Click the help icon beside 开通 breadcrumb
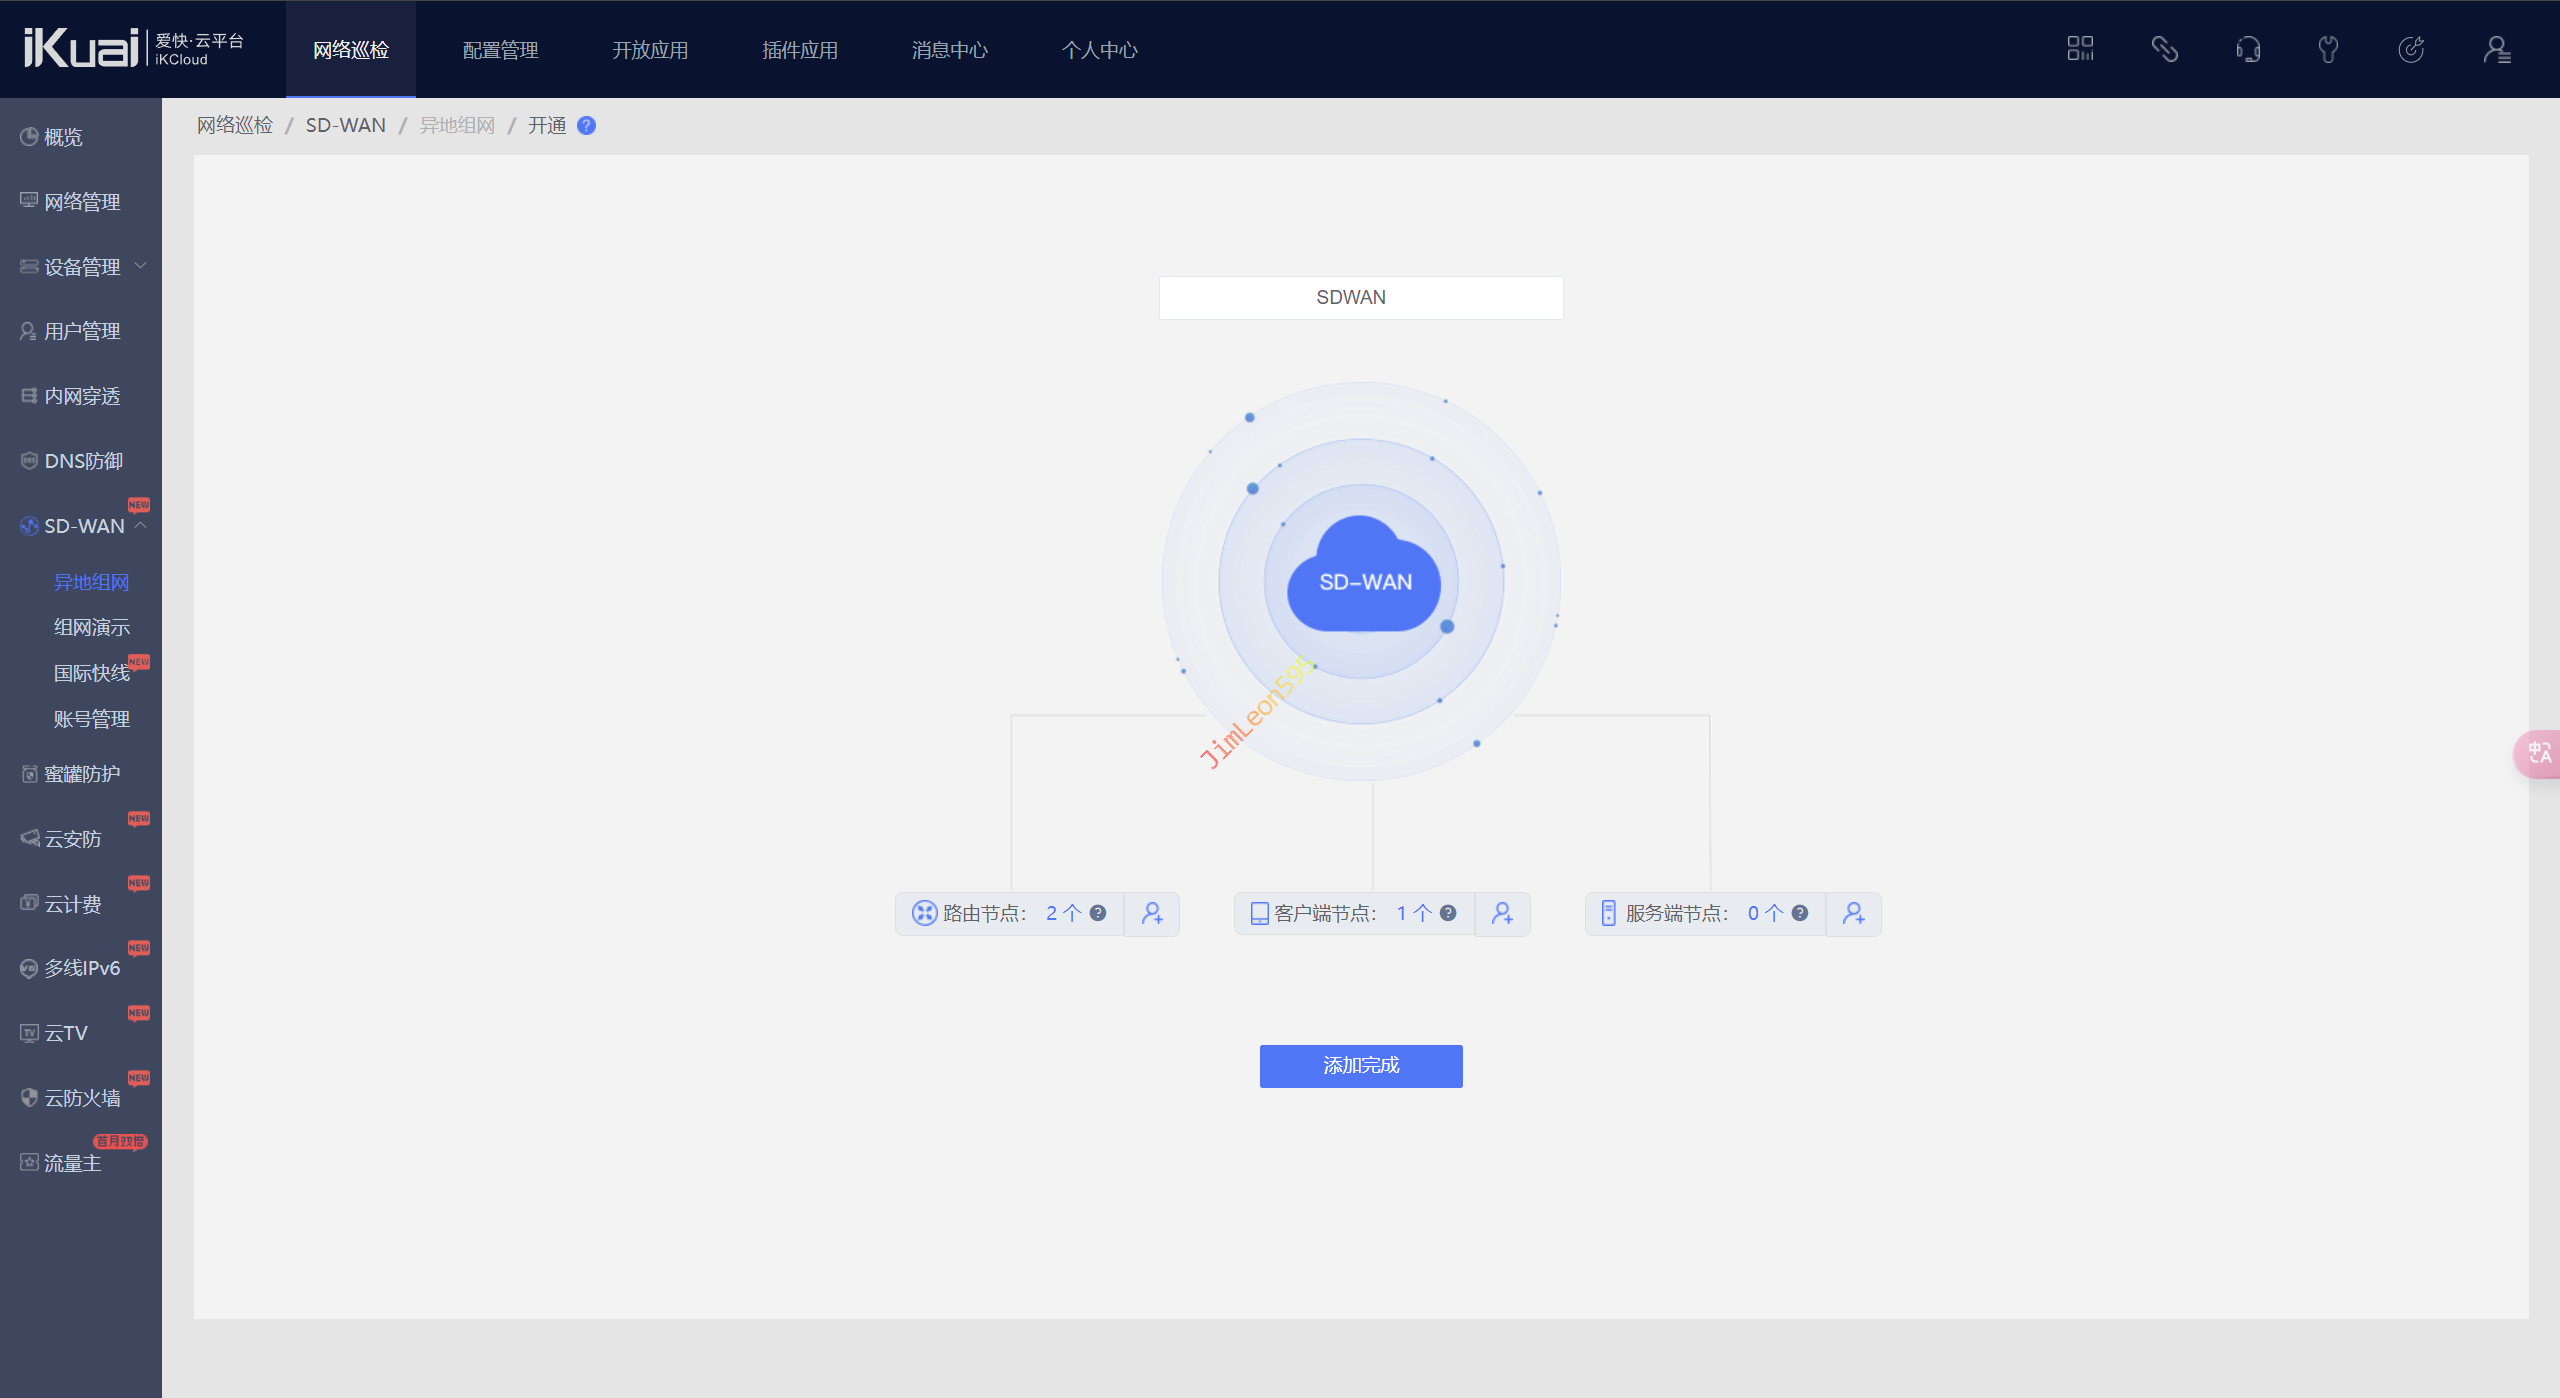 587,125
